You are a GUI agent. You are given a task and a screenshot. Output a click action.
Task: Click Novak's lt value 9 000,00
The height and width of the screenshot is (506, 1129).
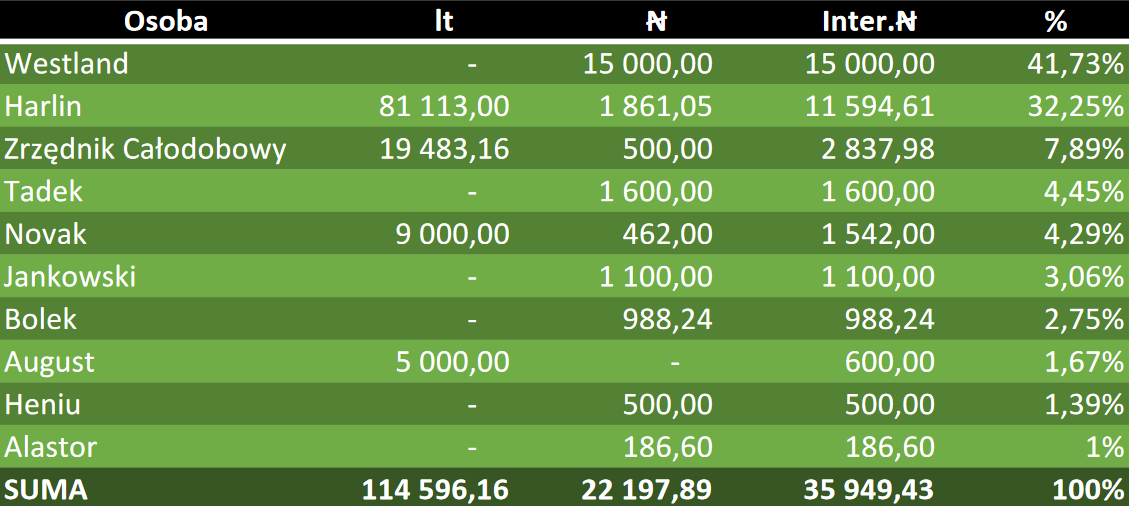point(456,234)
